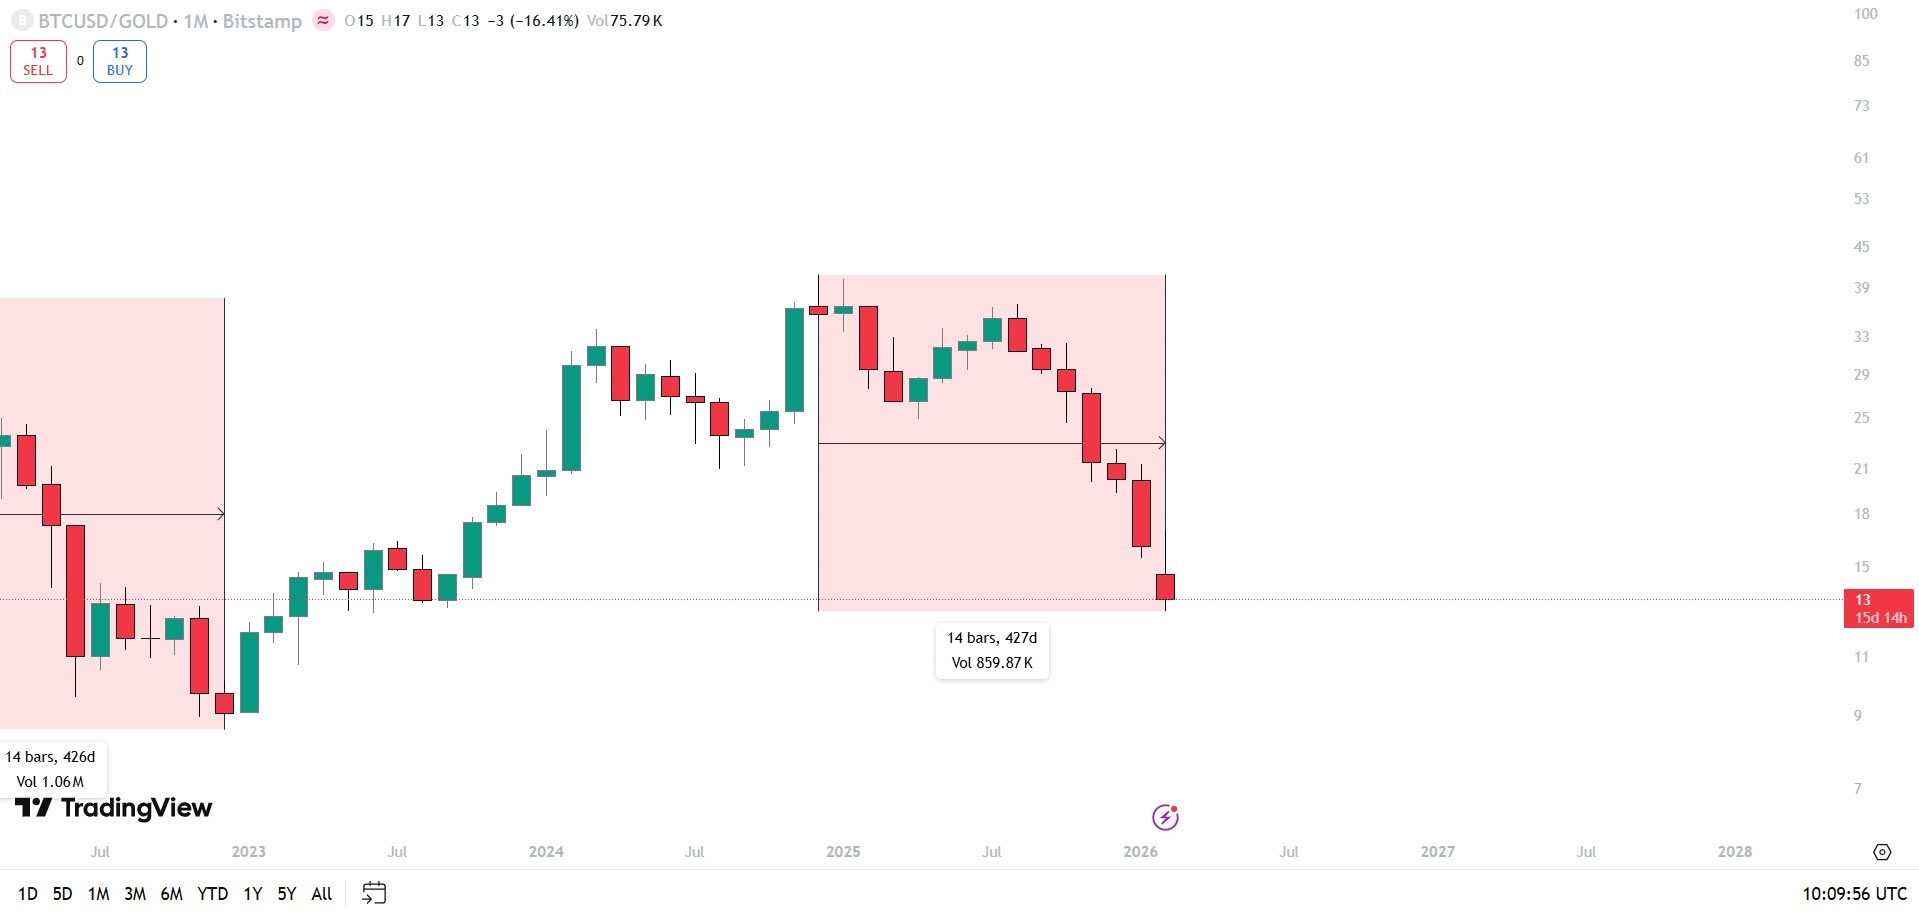1919x917 pixels.
Task: Show the 5Y time range
Action: (x=287, y=894)
